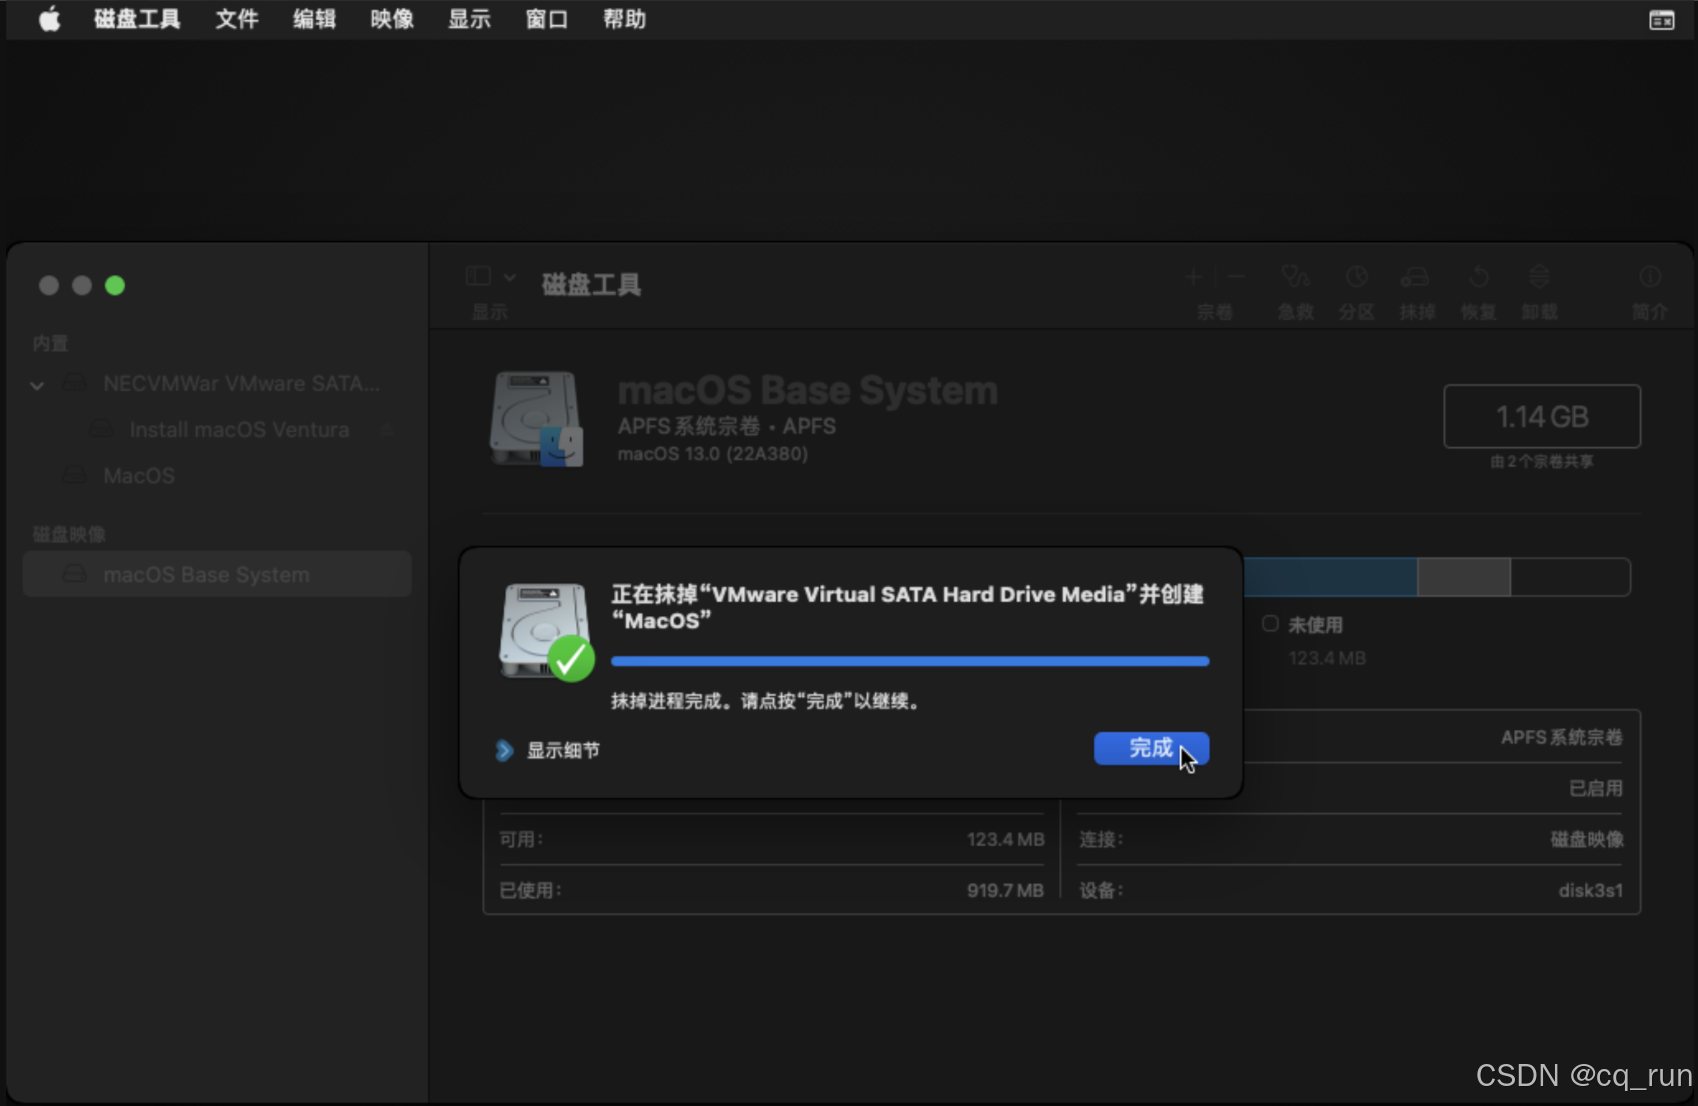Image resolution: width=1698 pixels, height=1106 pixels.
Task: Click the macOS Base System disk icon in the detail pane
Action: pos(537,419)
